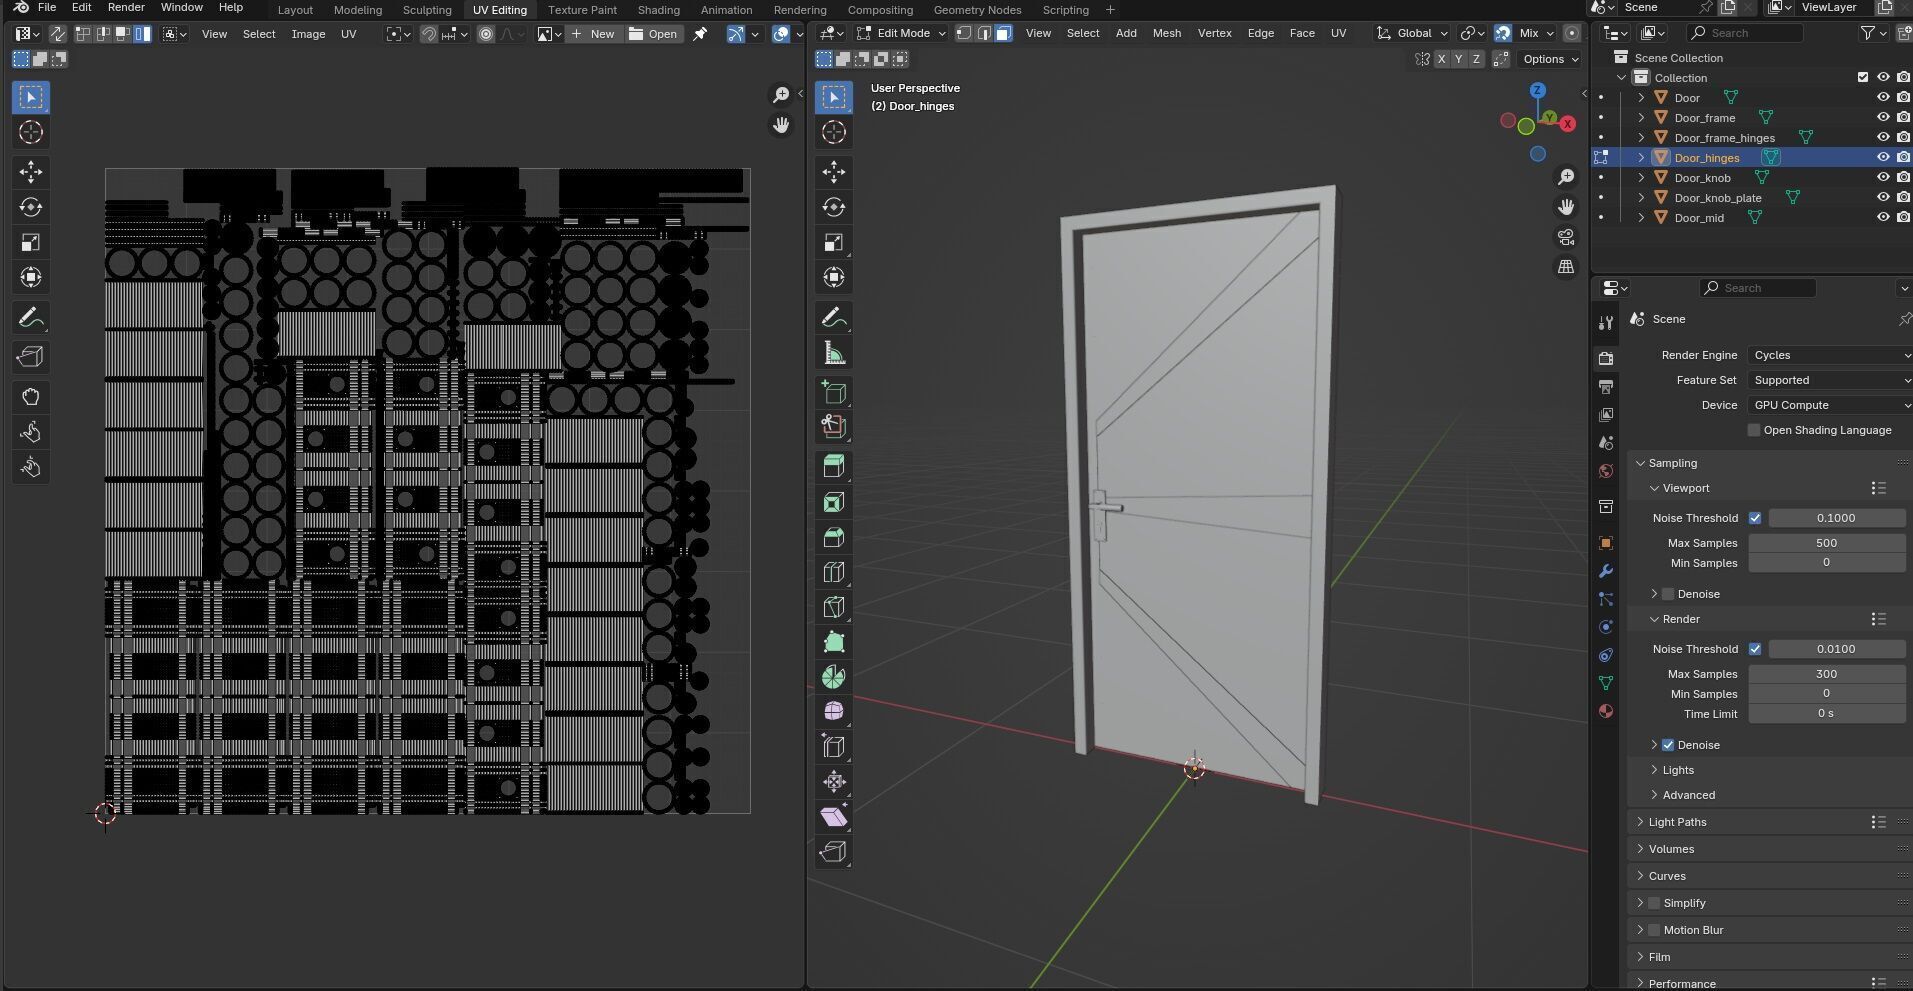Viewport: 1913px width, 991px height.
Task: Open the Device dropdown
Action: point(1830,405)
